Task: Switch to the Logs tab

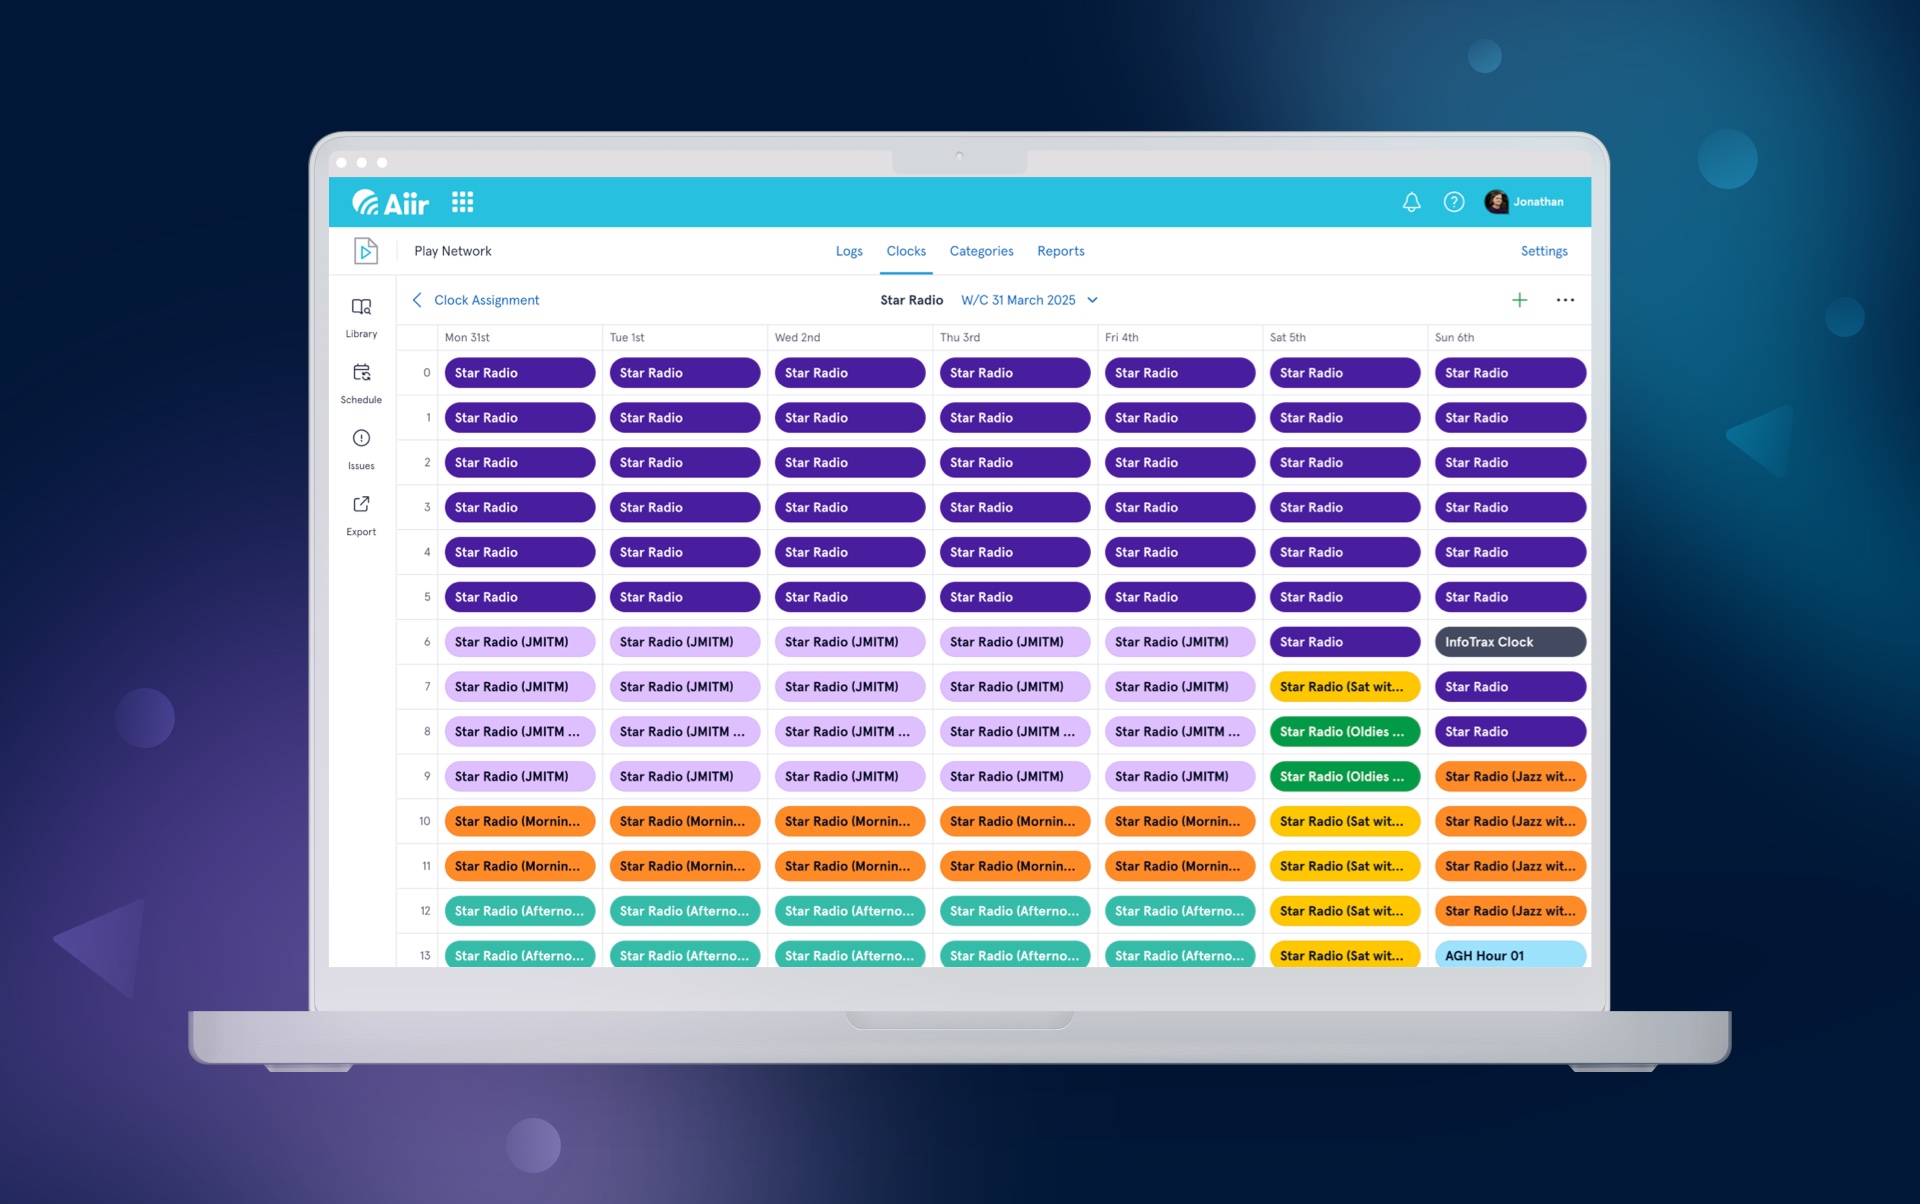Action: (x=849, y=251)
